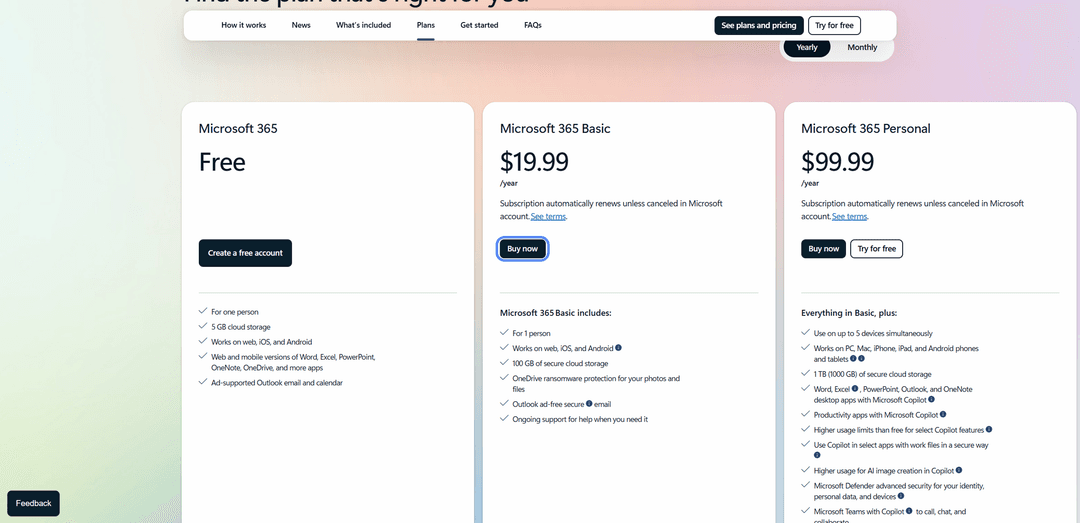The height and width of the screenshot is (523, 1080).
Task: Click info icon beside 'Microsoft Teams with Copilot'
Action: [x=909, y=511]
